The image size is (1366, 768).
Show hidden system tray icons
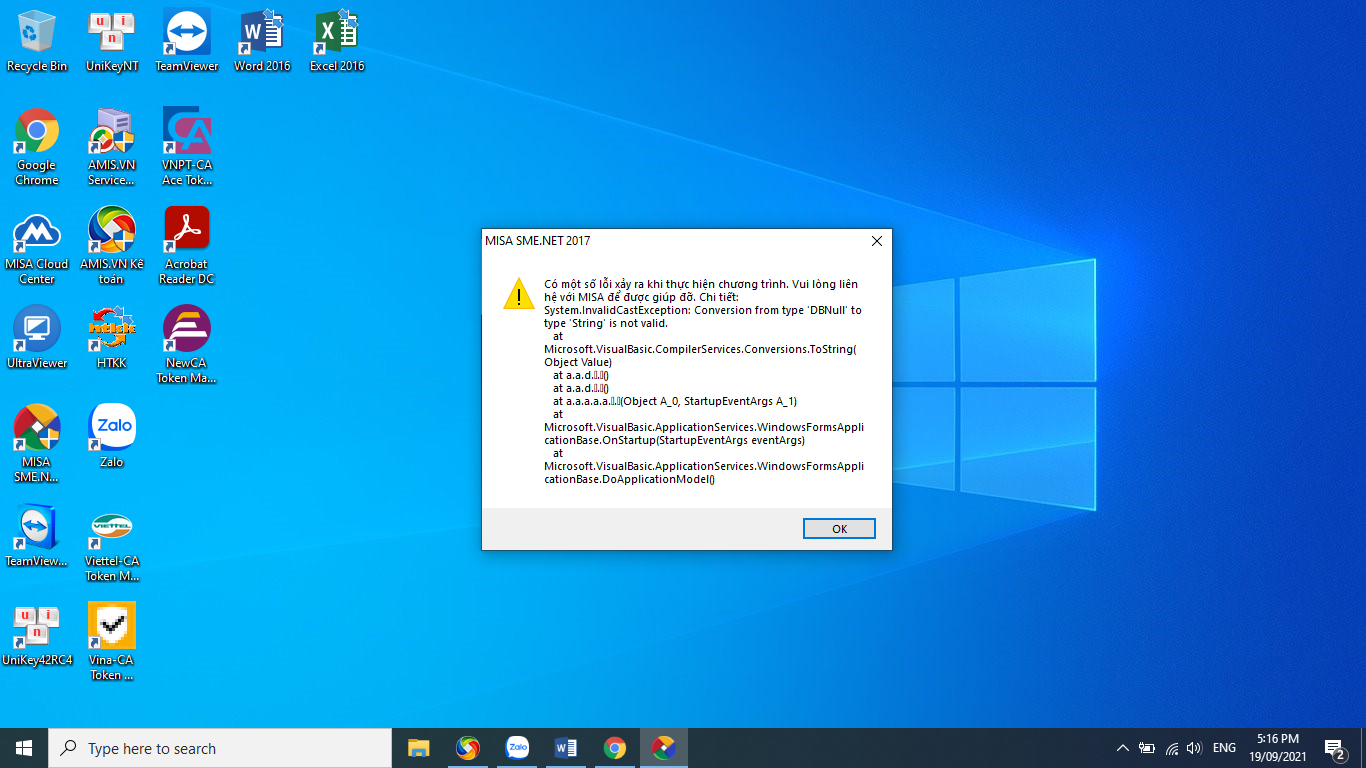(1122, 748)
